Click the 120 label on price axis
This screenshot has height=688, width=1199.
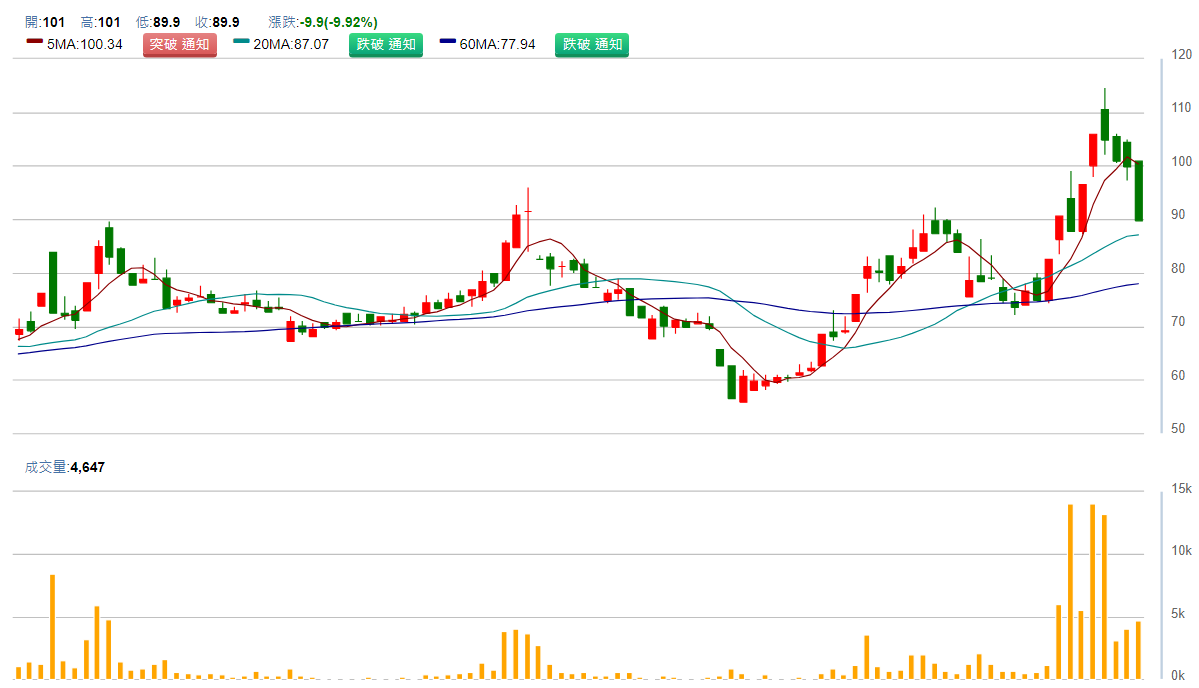pos(1180,55)
